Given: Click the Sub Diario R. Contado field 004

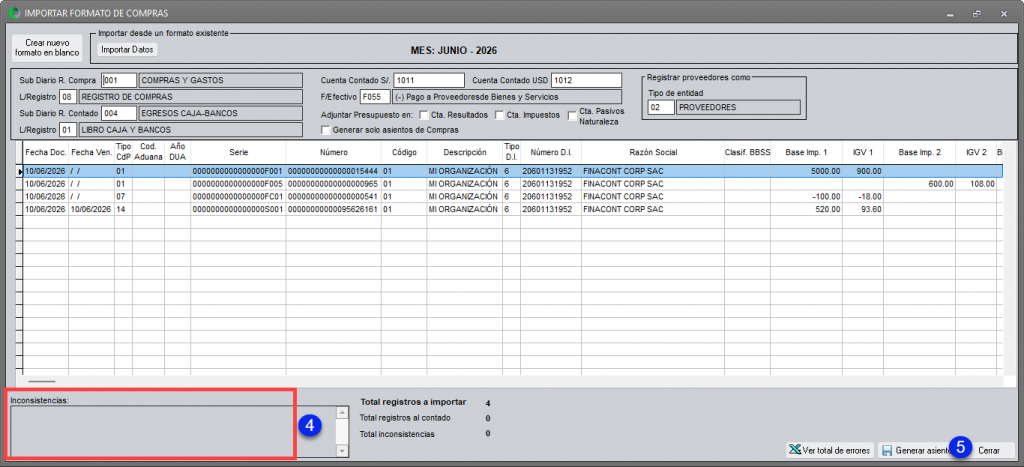Looking at the screenshot, I should (x=120, y=113).
